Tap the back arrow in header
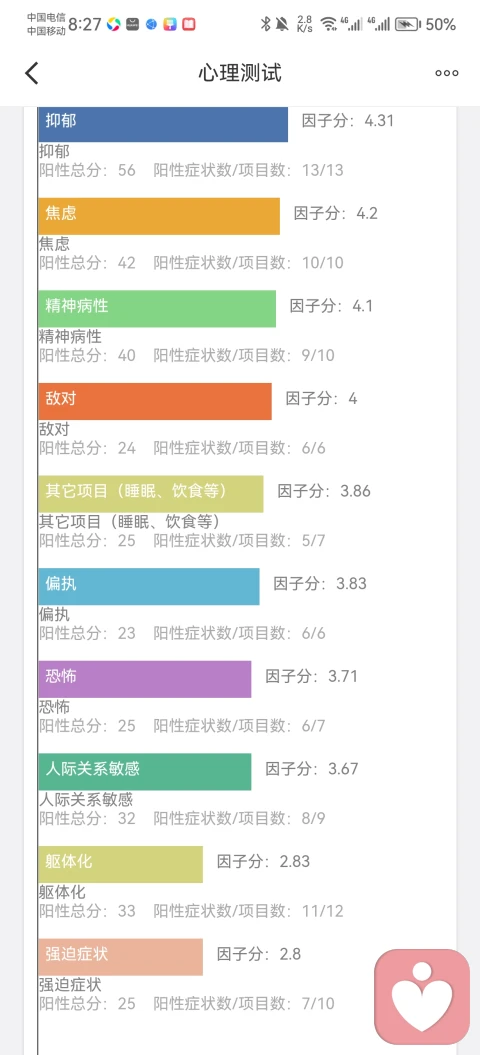The image size is (480, 1055). 32,73
